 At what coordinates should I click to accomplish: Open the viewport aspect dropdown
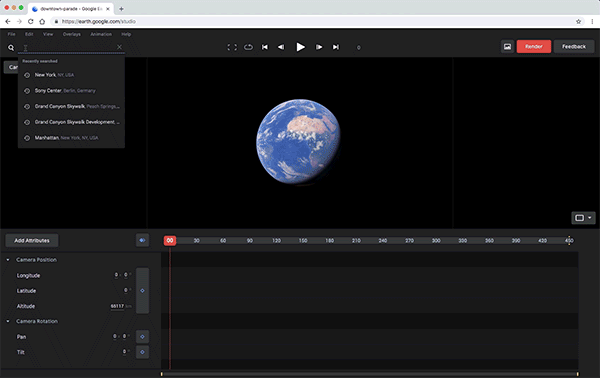(583, 218)
